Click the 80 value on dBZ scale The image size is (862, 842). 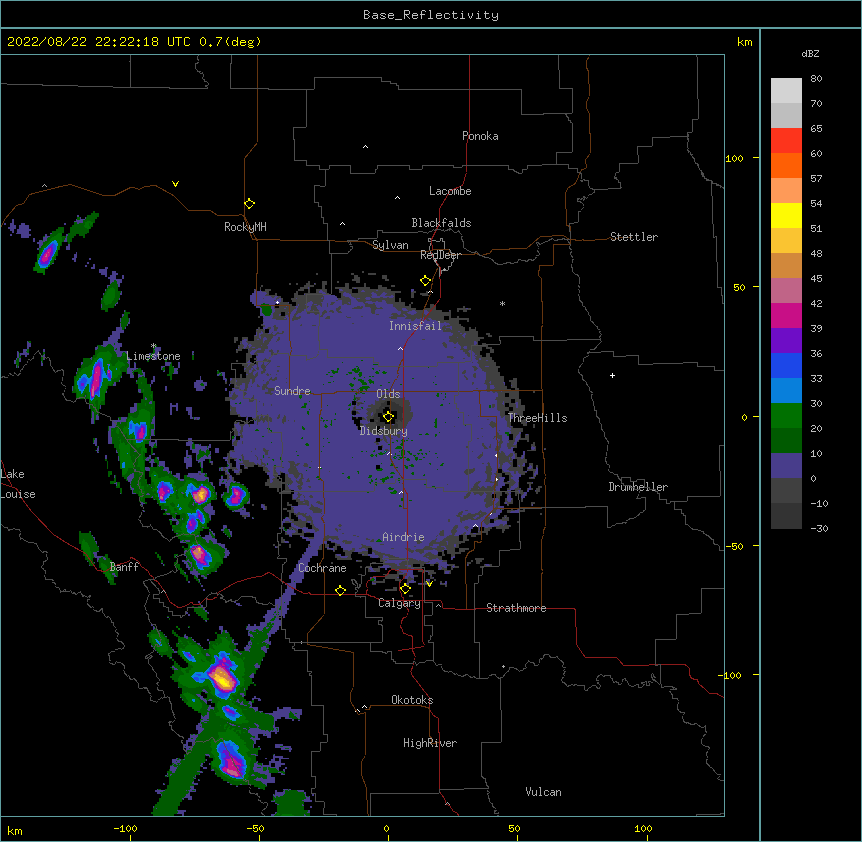816,79
